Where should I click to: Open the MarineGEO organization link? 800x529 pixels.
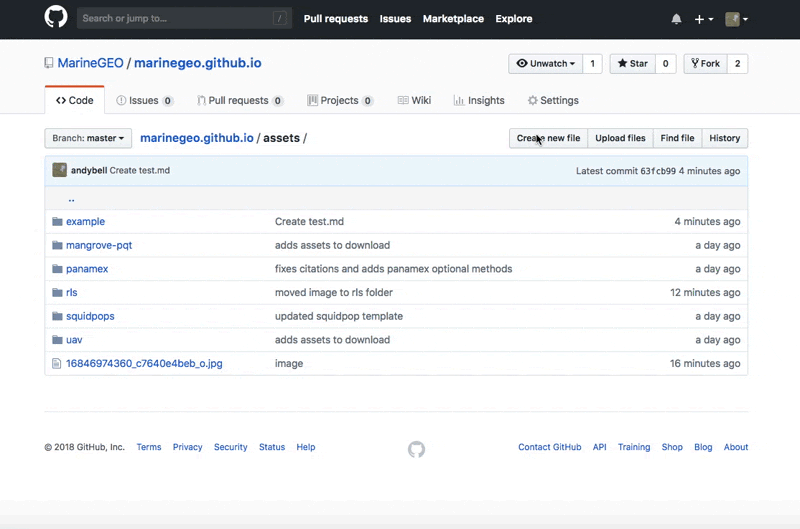click(x=90, y=63)
